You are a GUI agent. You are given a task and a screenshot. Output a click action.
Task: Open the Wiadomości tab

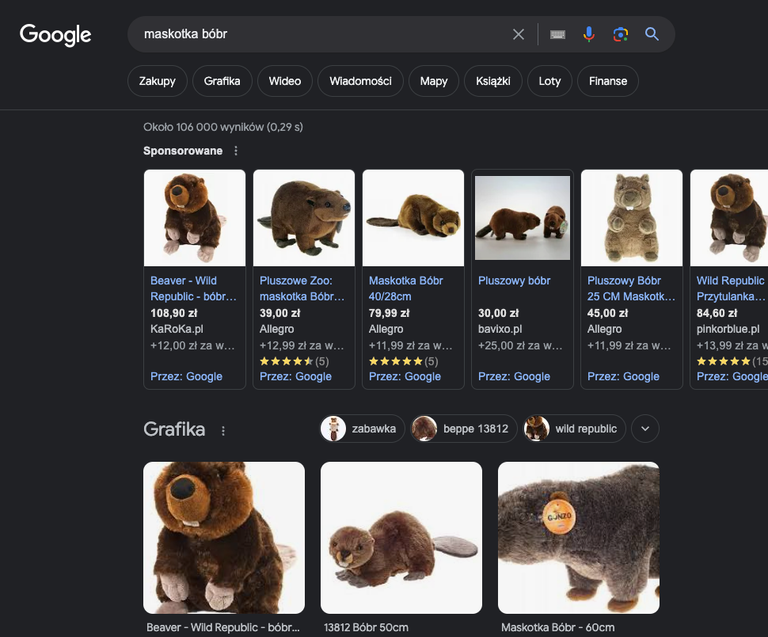pyautogui.click(x=360, y=81)
